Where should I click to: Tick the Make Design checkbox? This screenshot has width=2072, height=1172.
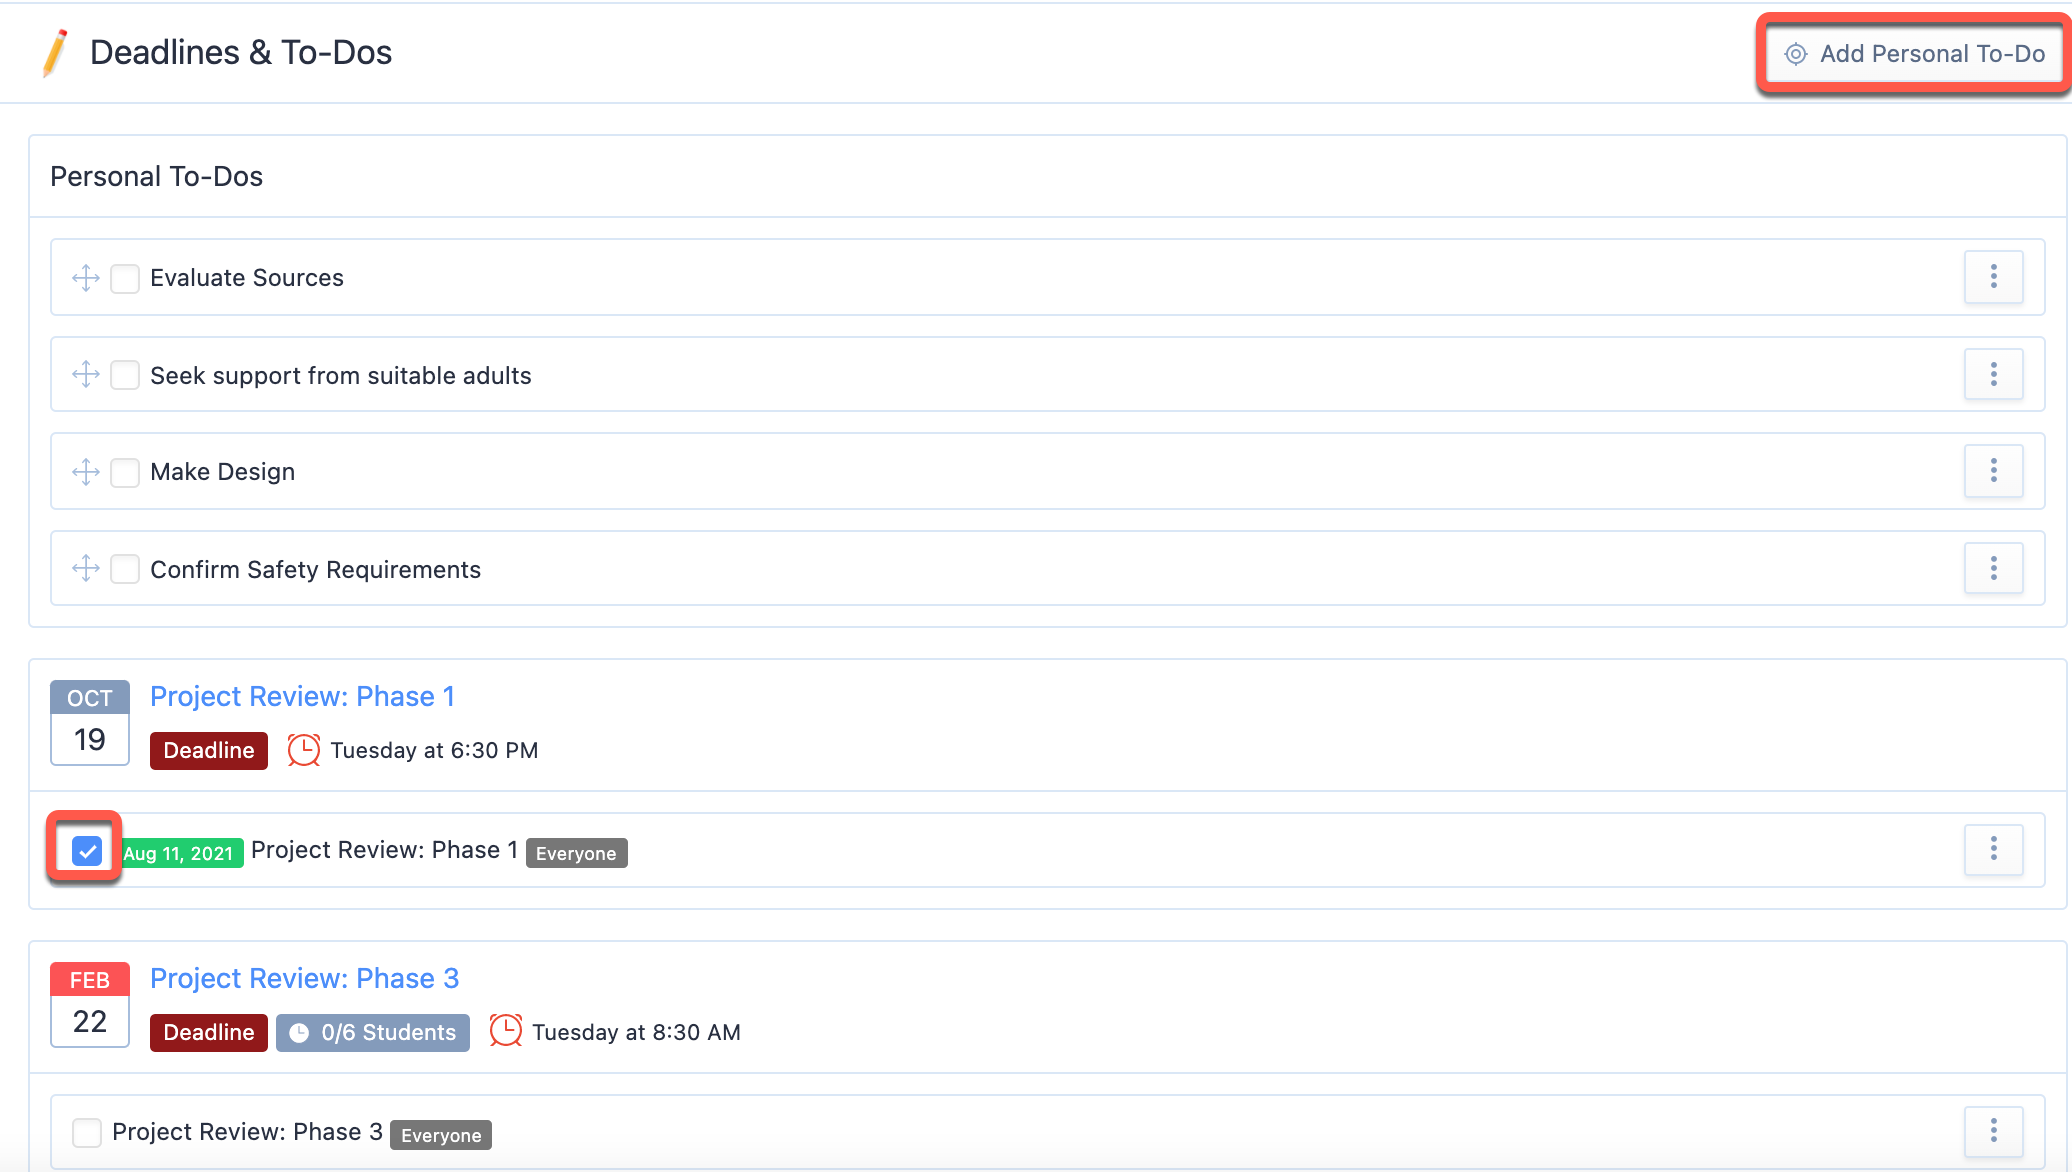coord(125,472)
